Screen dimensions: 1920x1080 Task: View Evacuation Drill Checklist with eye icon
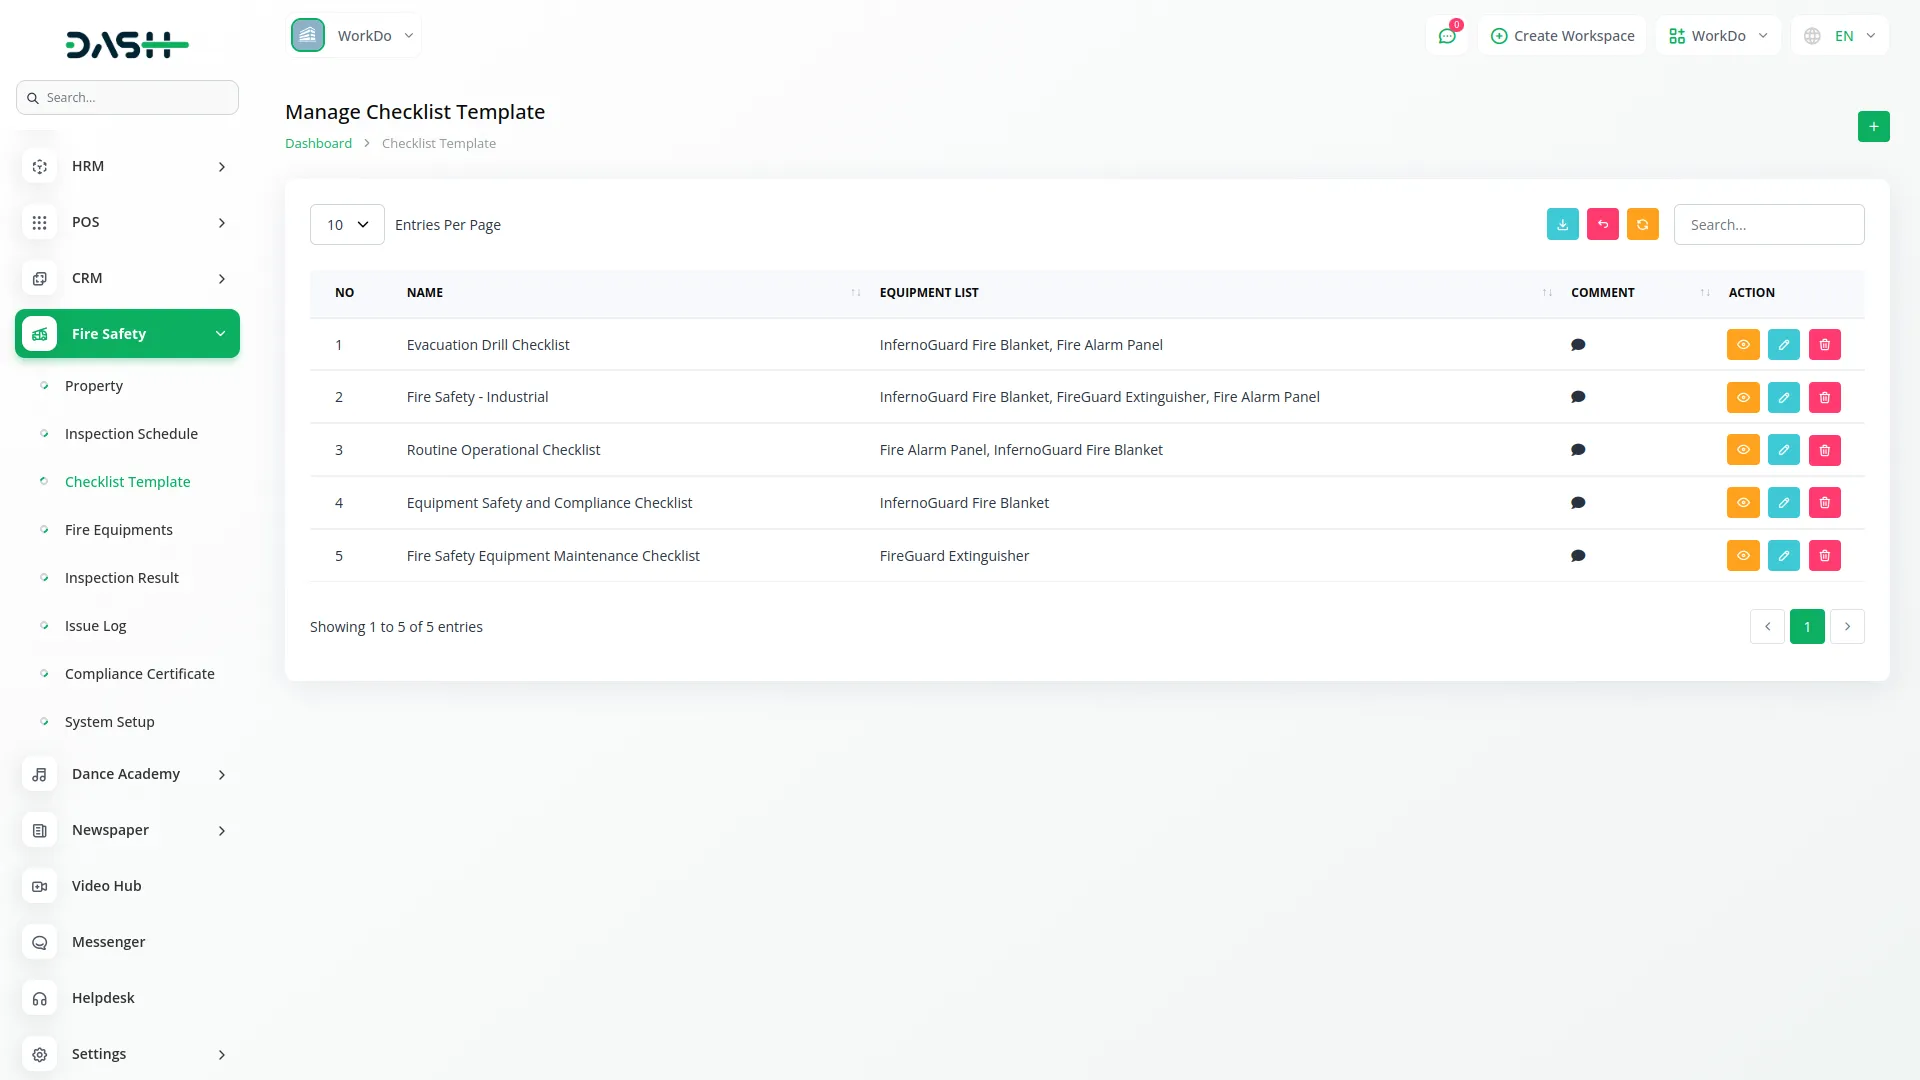point(1742,345)
